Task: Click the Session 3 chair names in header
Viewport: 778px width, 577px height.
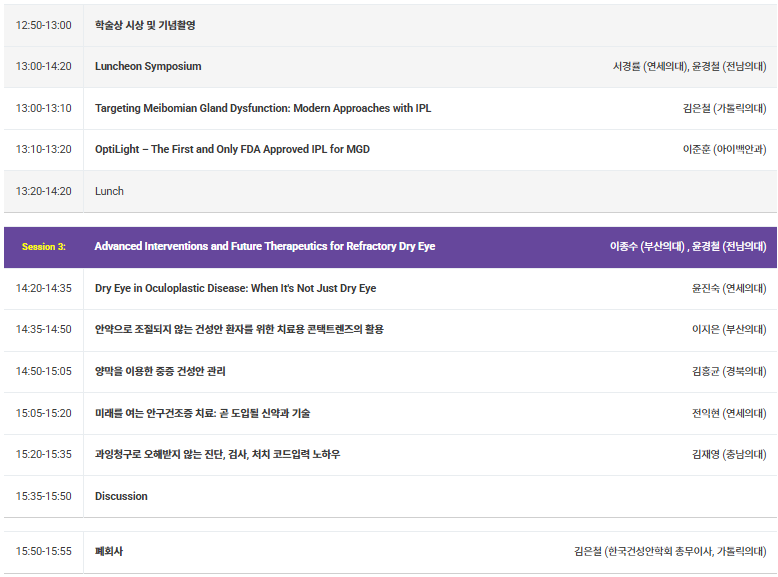Action: point(688,246)
